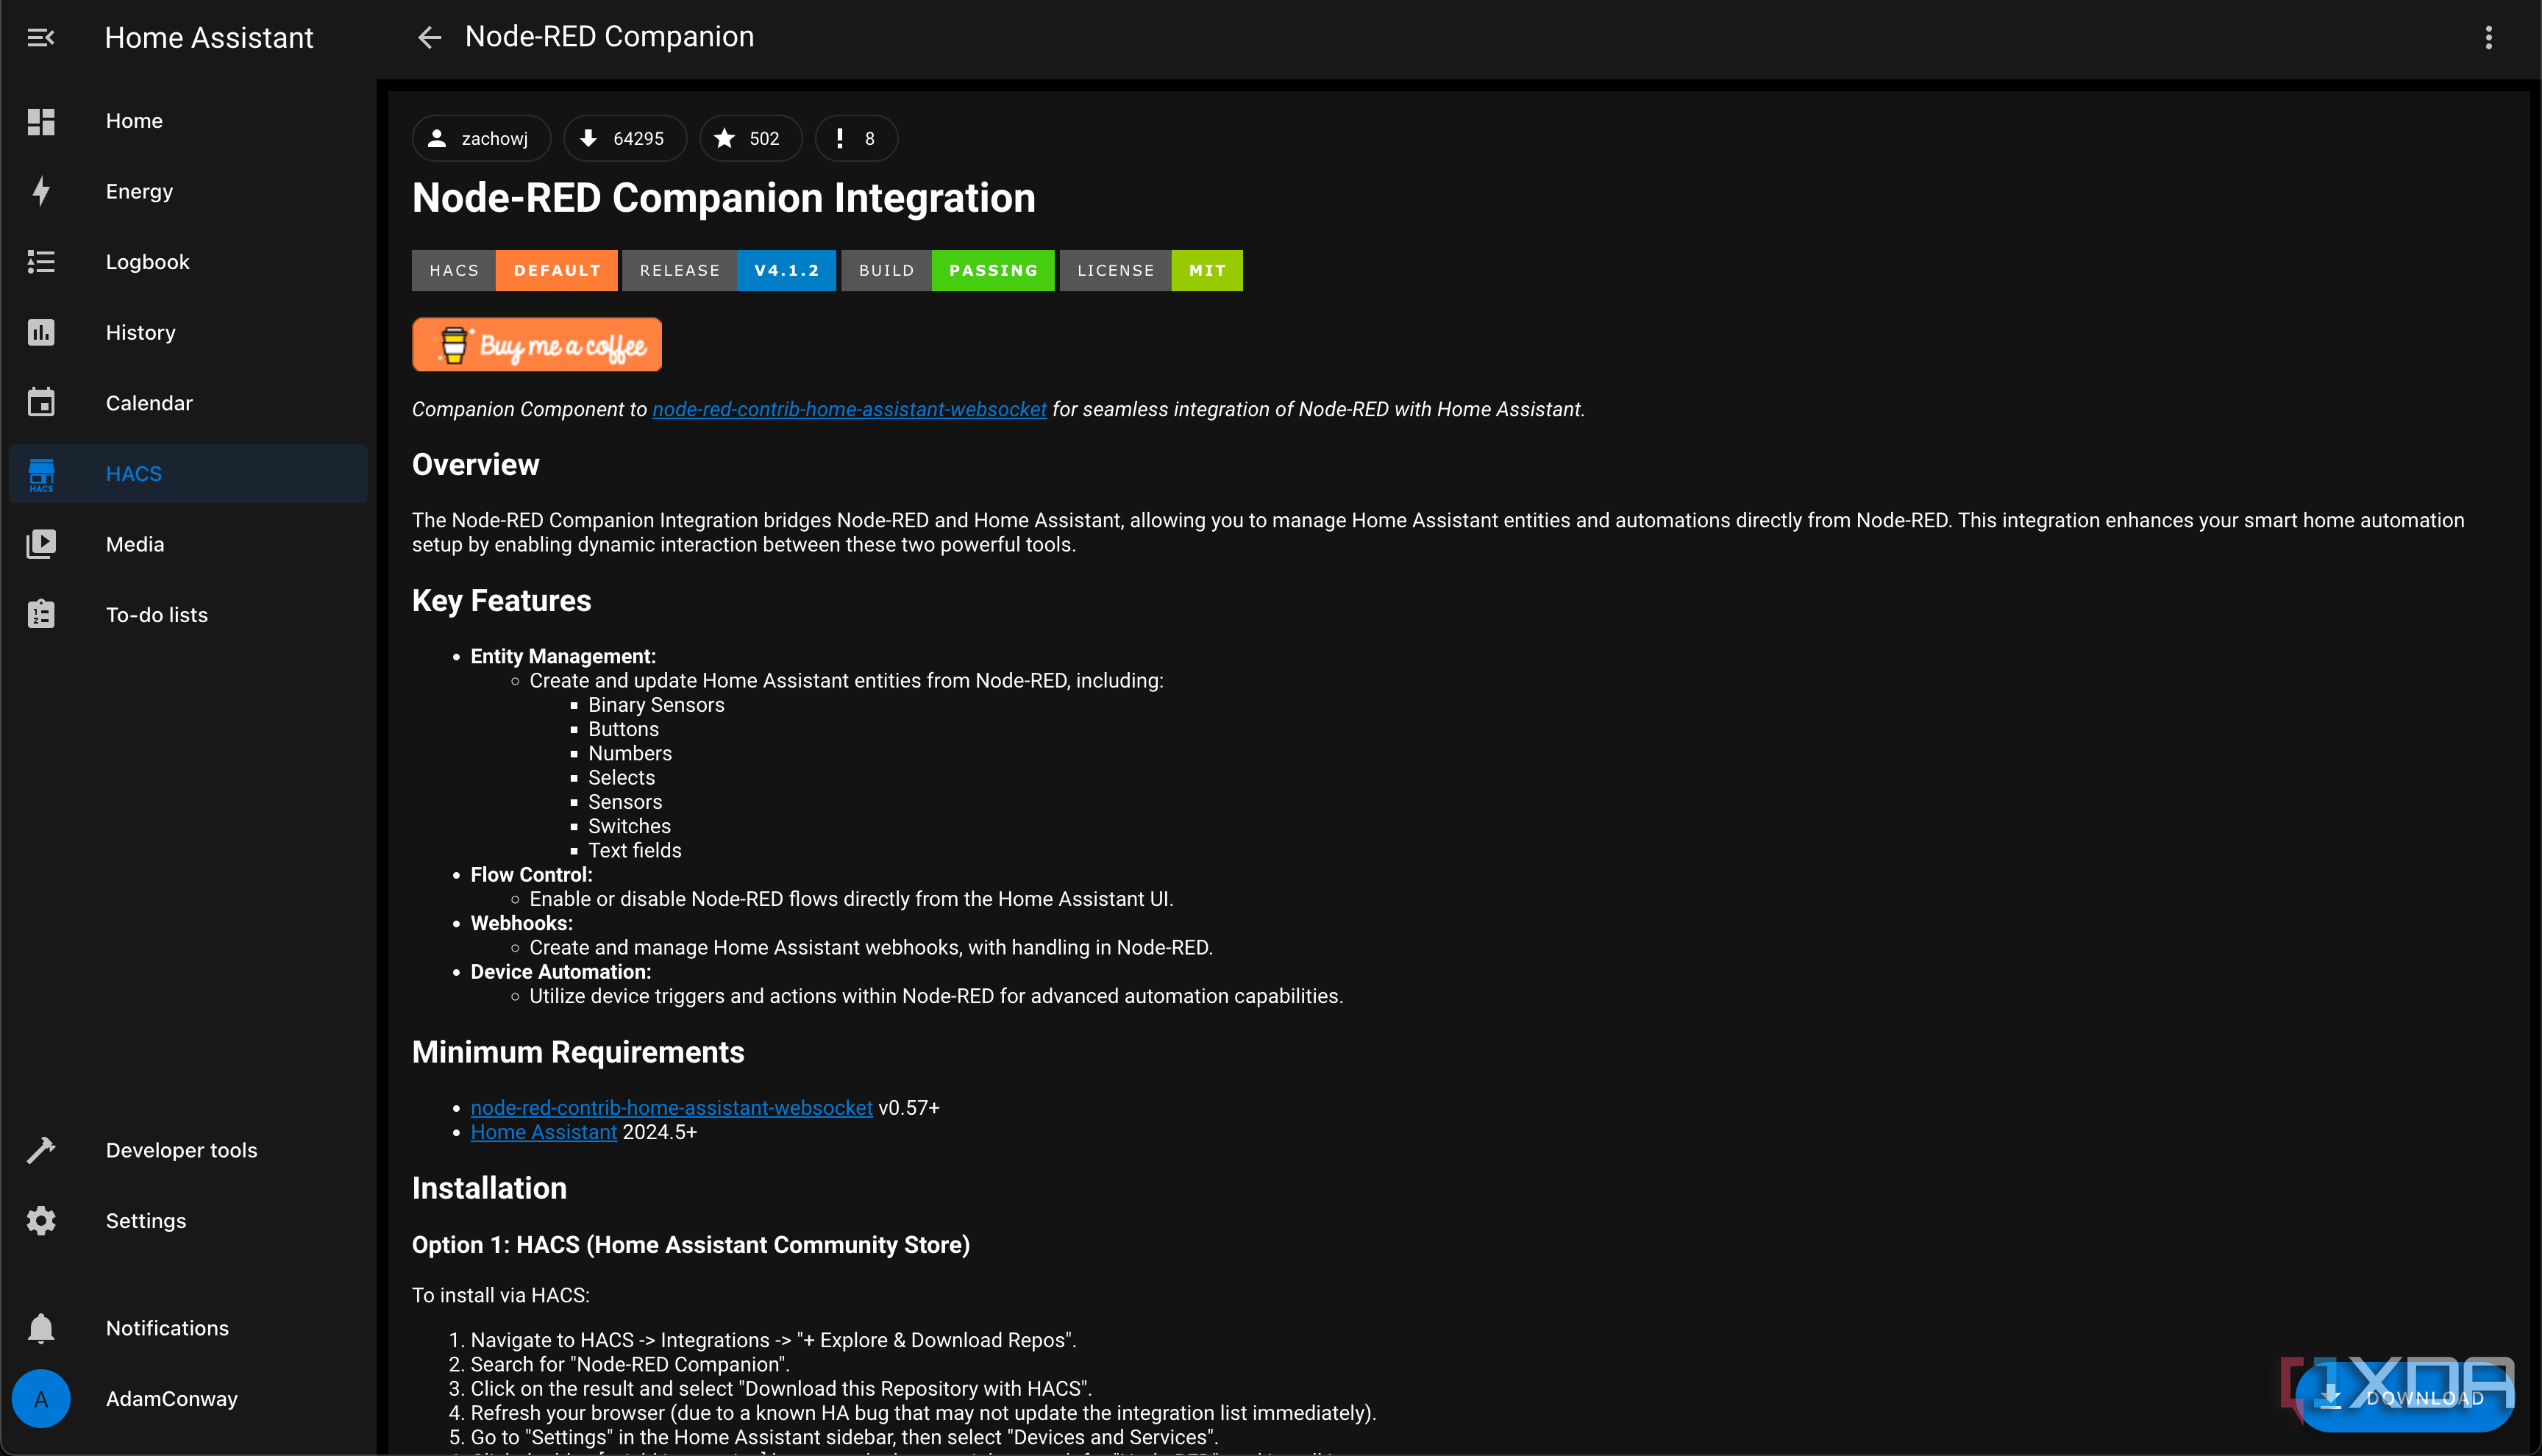This screenshot has height=1456, width=2542.
Task: Click the To-do lists clipboard icon
Action: [41, 614]
